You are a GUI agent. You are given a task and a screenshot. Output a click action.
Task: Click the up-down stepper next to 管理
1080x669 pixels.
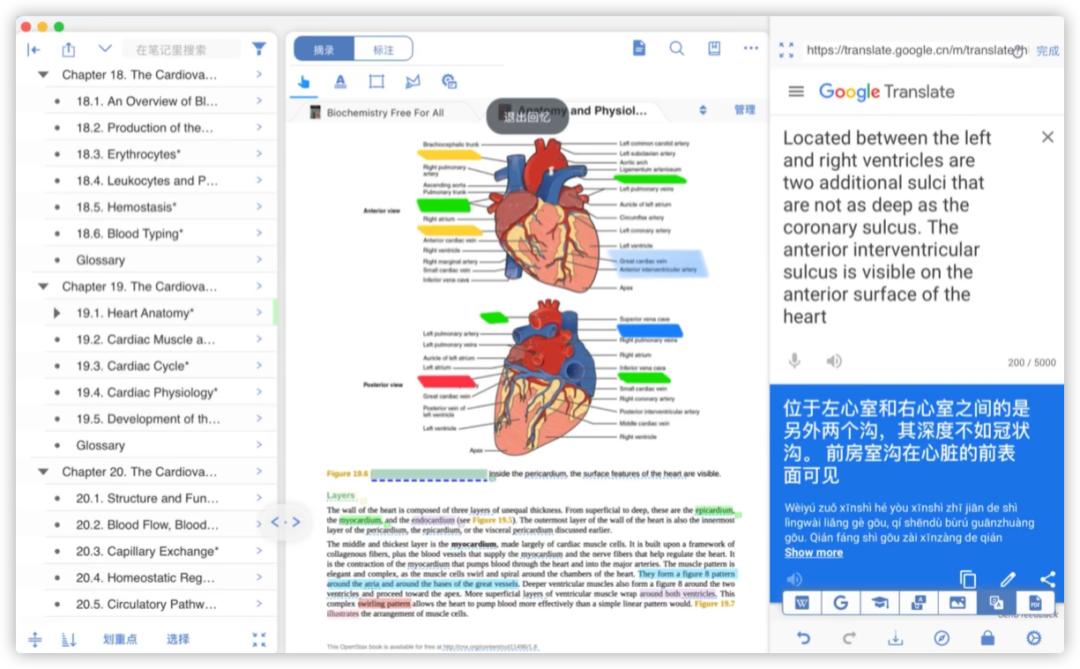(x=703, y=110)
